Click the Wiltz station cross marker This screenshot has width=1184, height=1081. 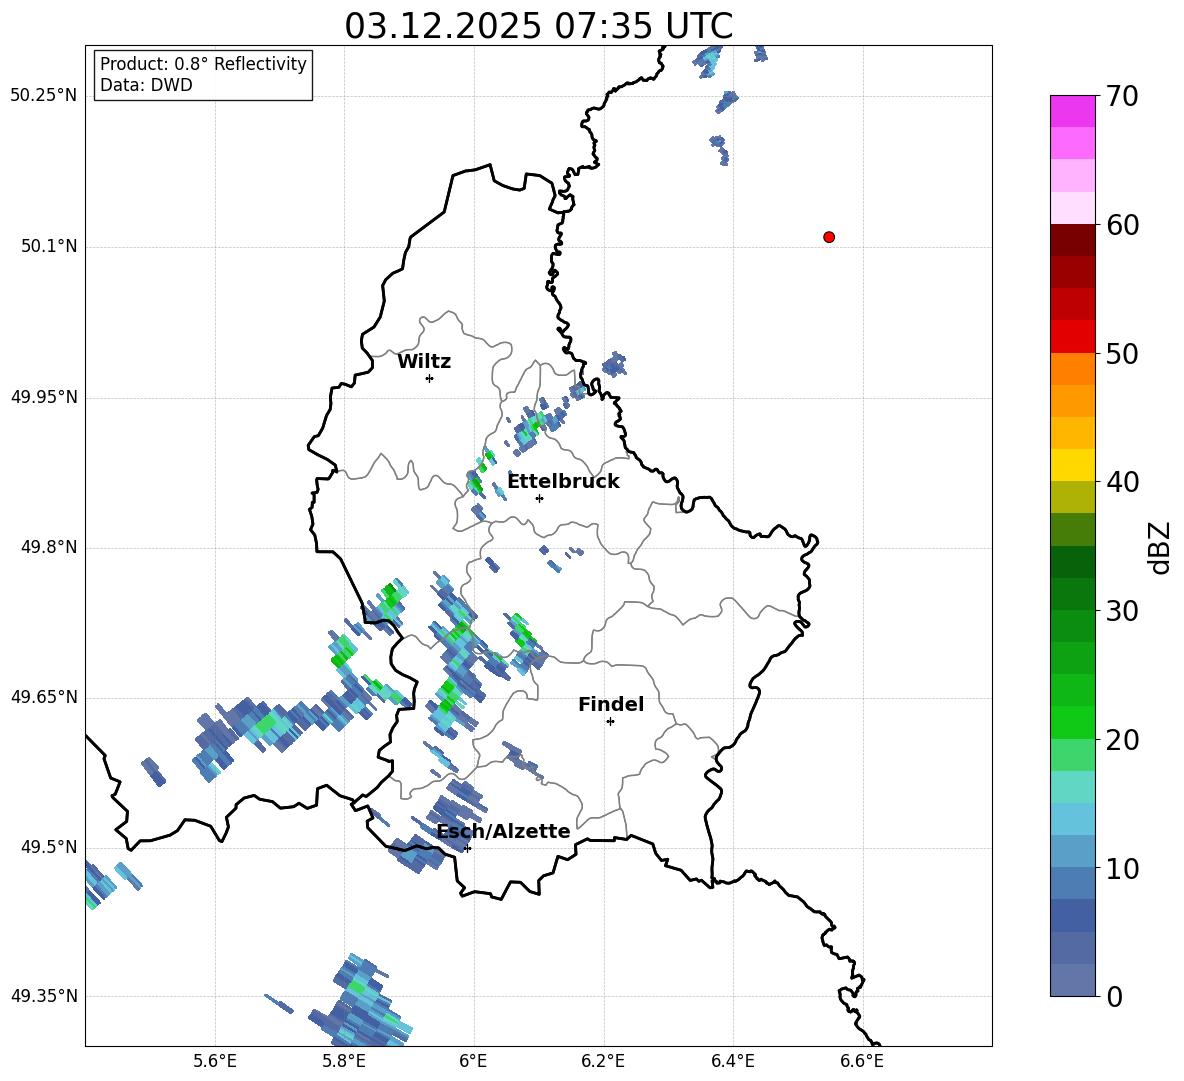point(429,378)
